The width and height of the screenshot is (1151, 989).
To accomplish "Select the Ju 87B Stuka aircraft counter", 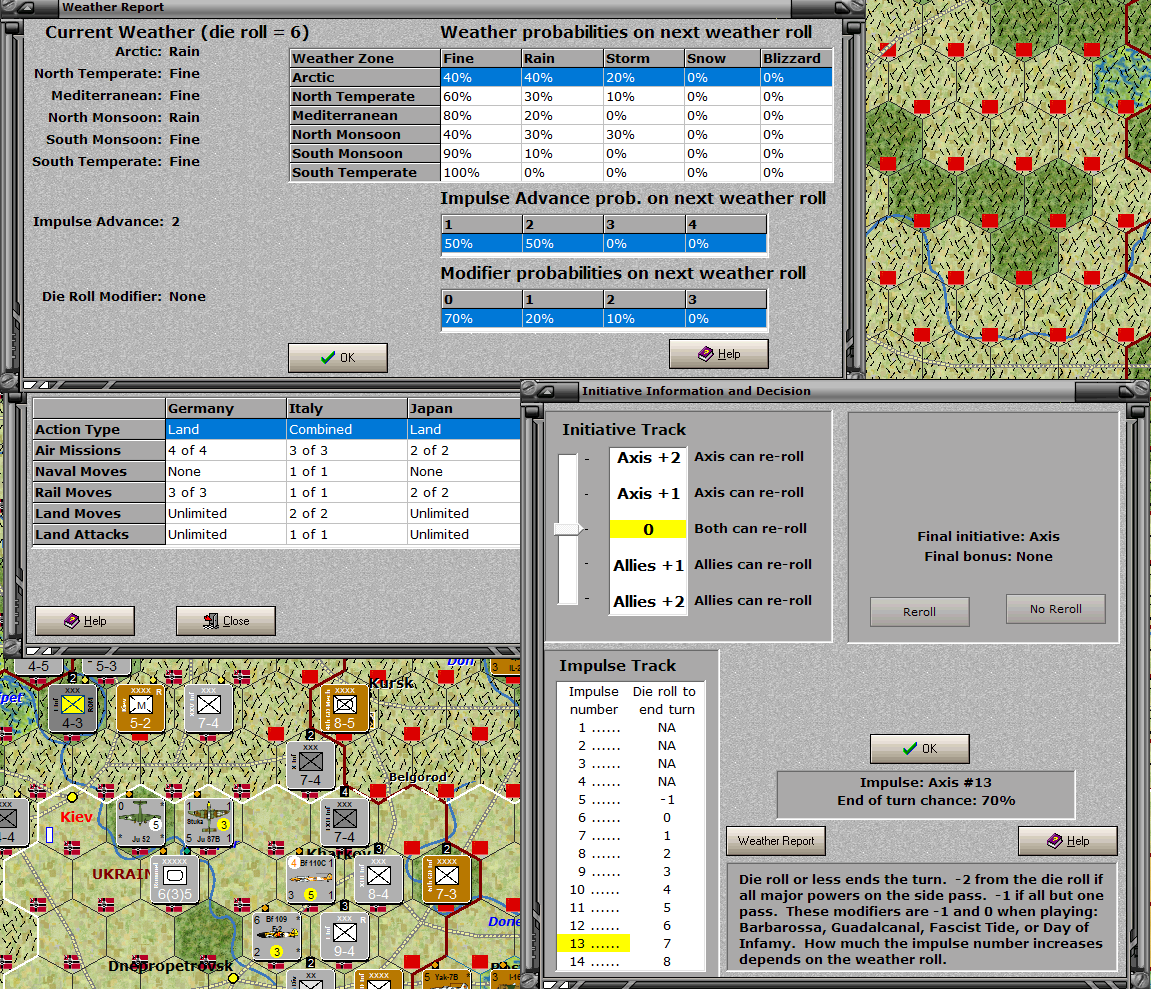I will click(x=208, y=822).
